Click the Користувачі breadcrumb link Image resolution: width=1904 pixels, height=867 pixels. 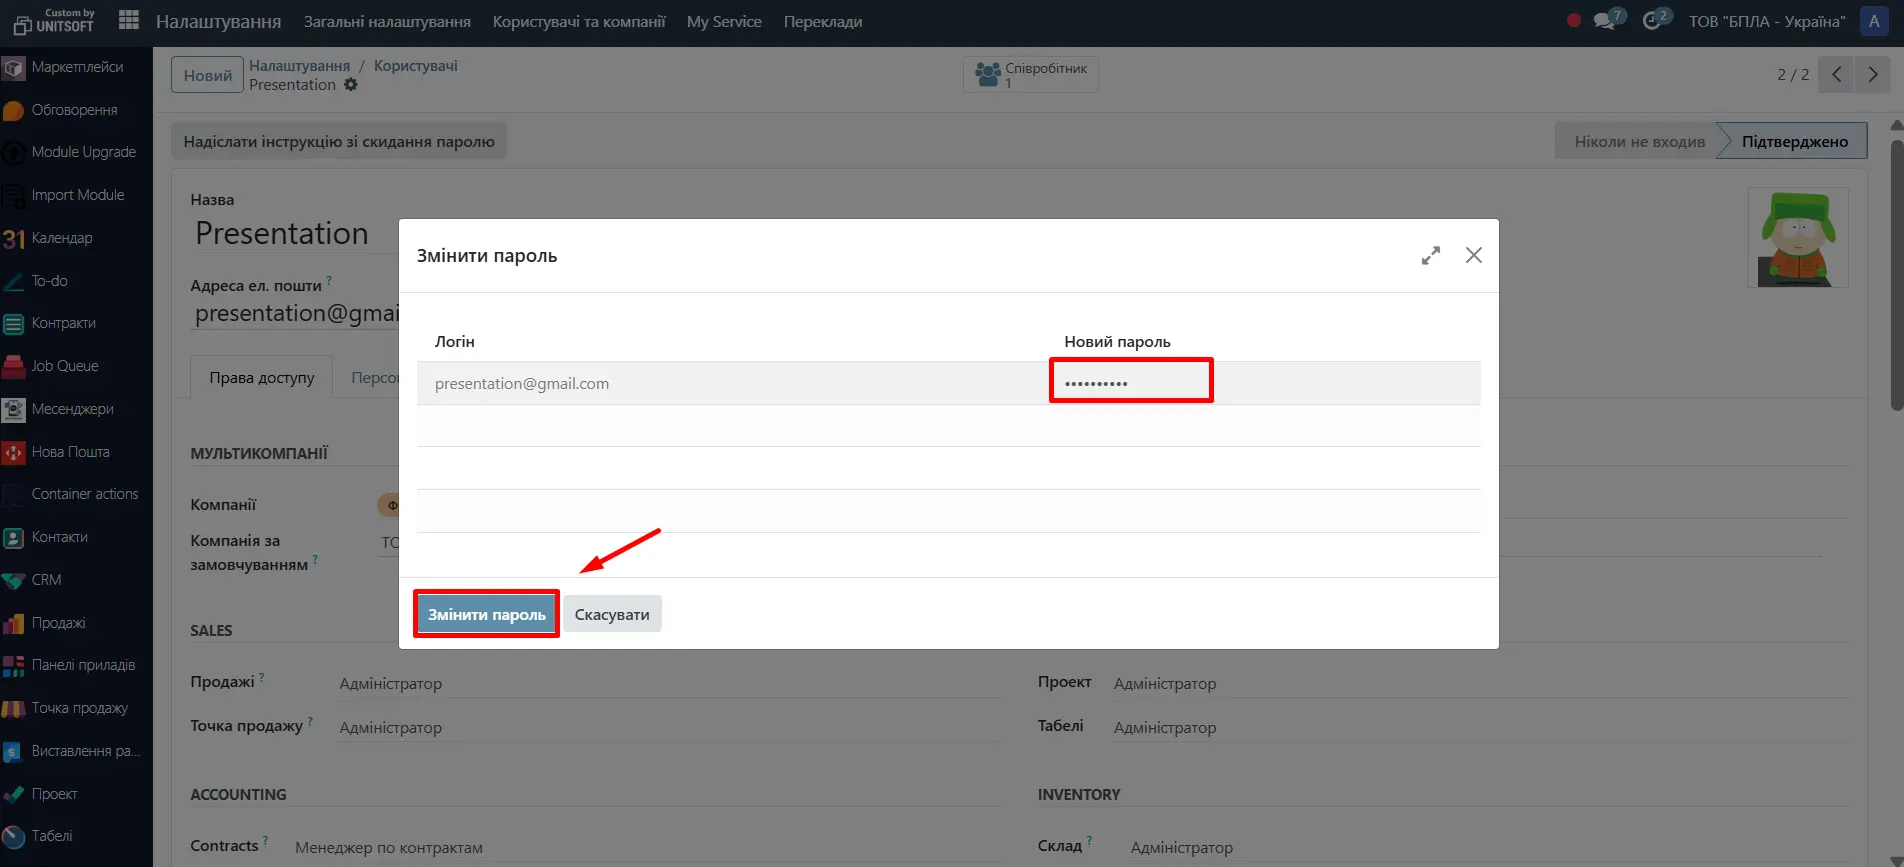tap(415, 66)
